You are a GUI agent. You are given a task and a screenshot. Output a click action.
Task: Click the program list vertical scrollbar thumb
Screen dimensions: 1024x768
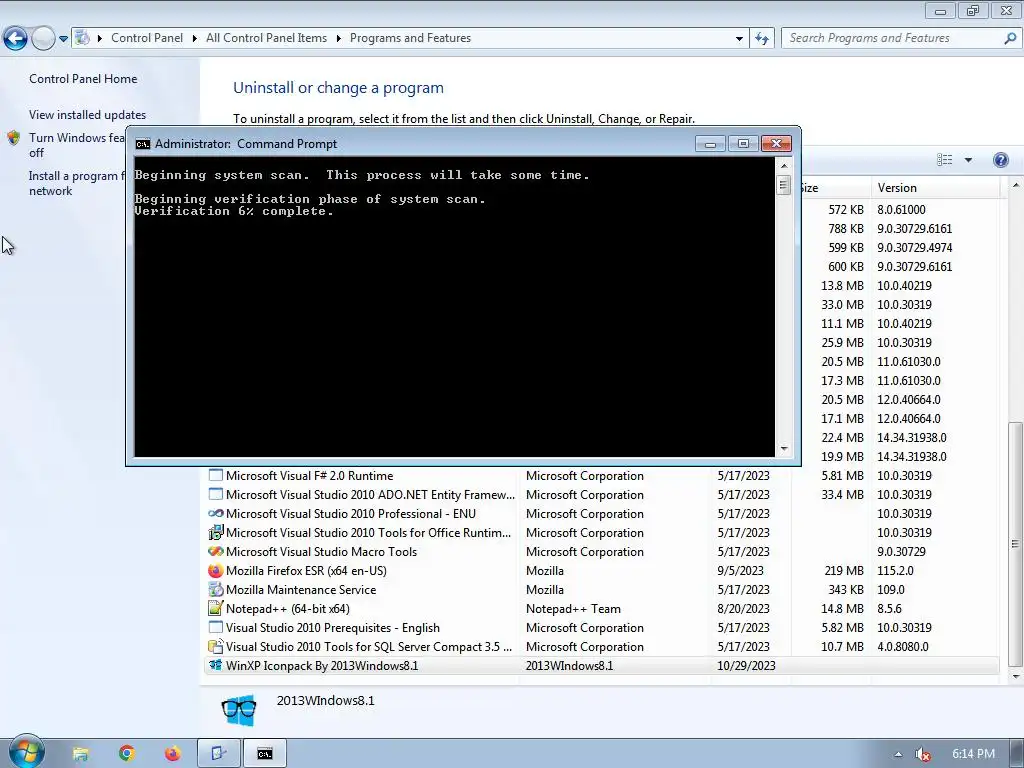(x=1015, y=543)
